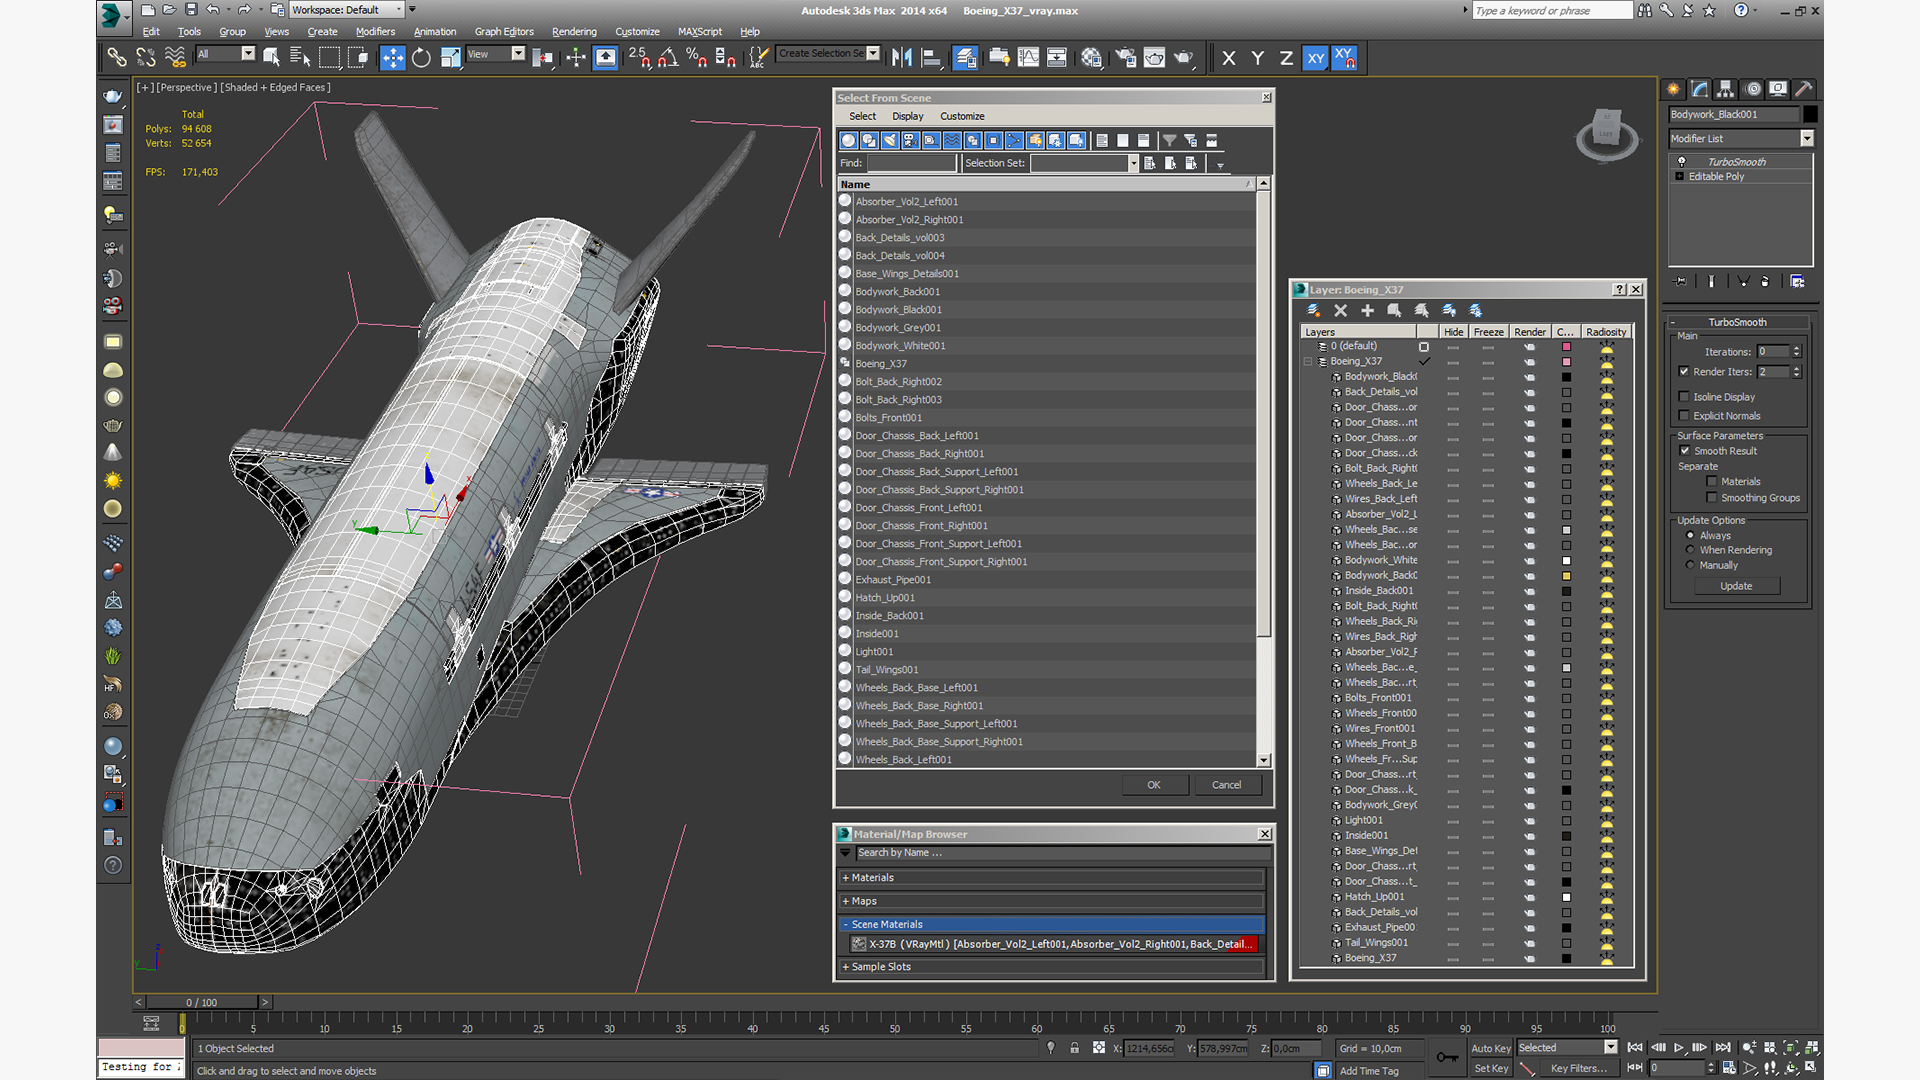This screenshot has width=1920, height=1080.
Task: Click the Set Key button
Action: tap(1491, 1069)
